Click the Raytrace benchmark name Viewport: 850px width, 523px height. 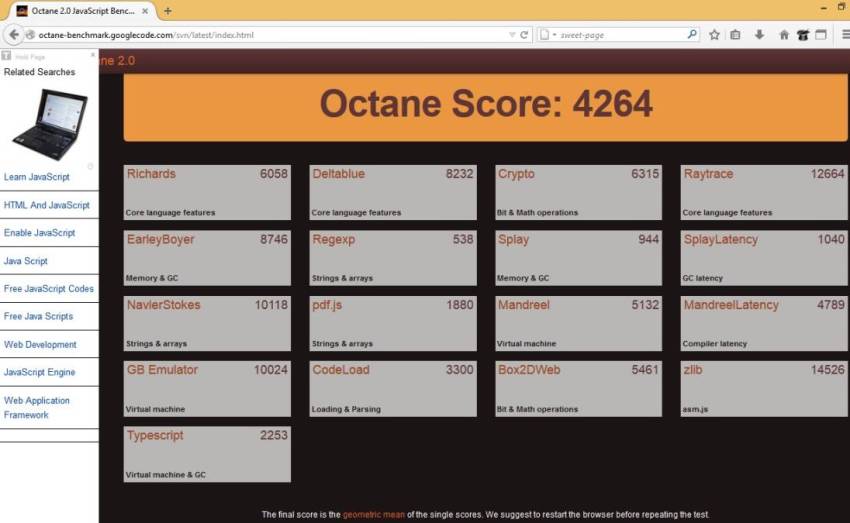[708, 175]
